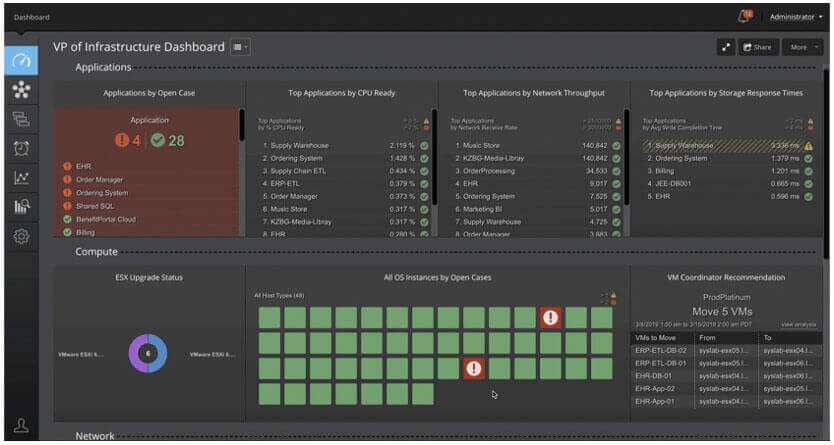The width and height of the screenshot is (834, 445).
Task: Click the VMs to Move column header
Action: (x=655, y=338)
